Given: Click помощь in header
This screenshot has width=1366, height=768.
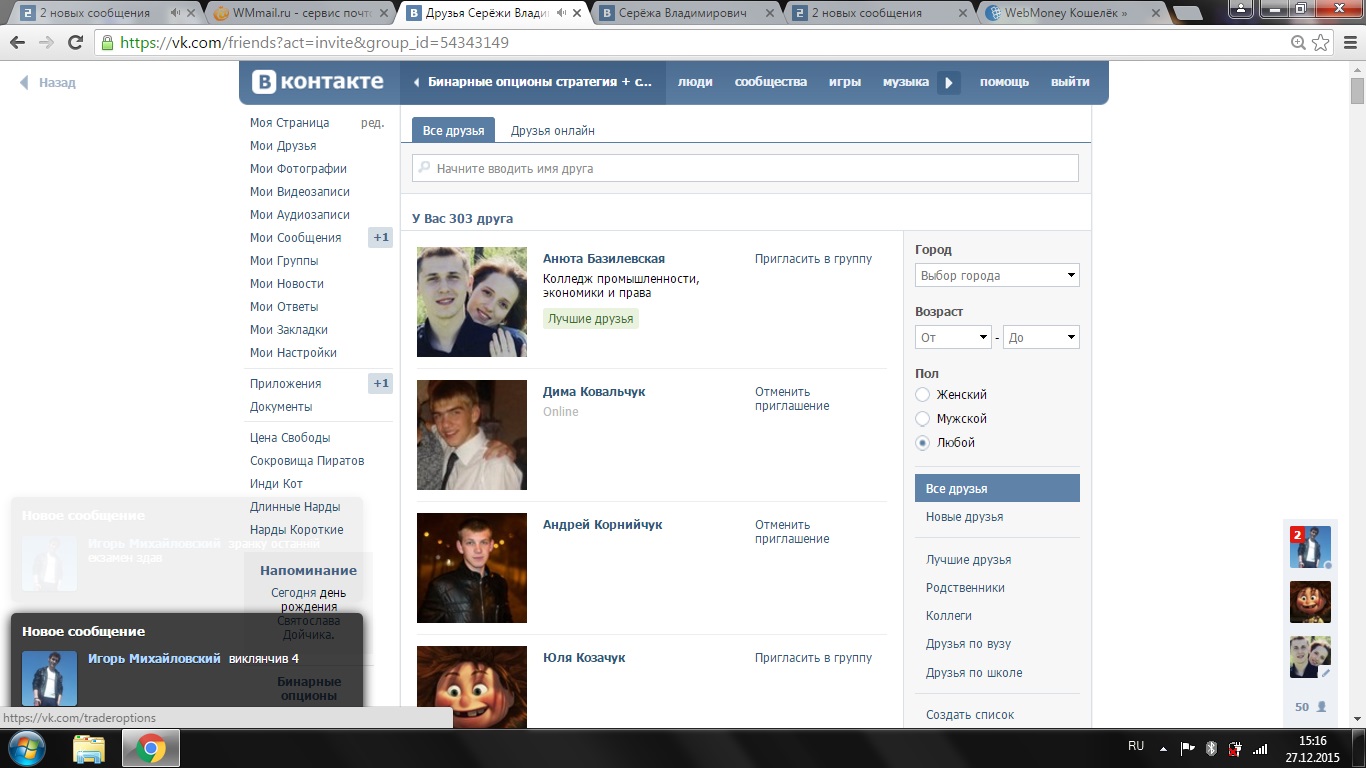Looking at the screenshot, I should click(x=1004, y=82).
